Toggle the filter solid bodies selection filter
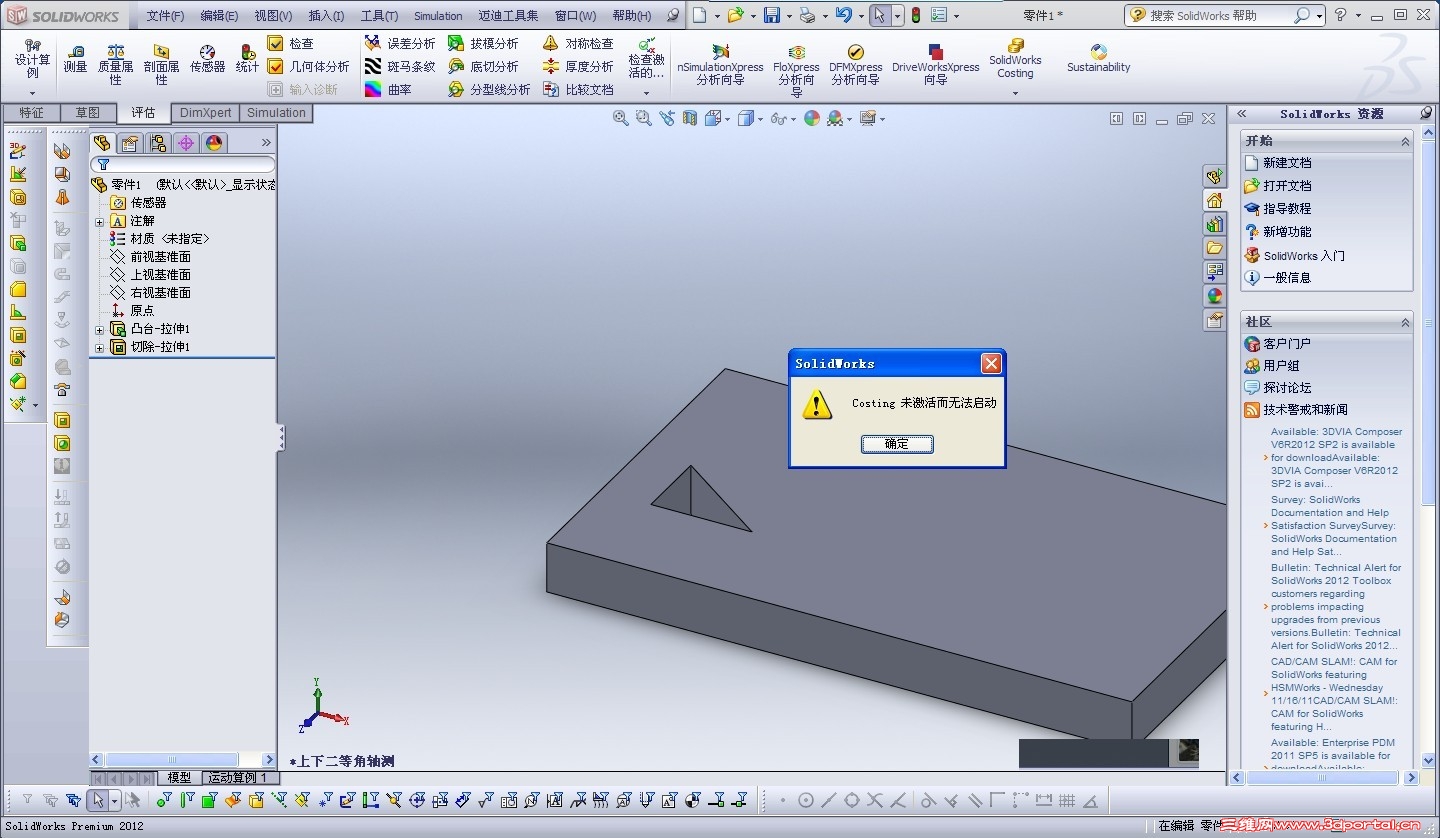Image resolution: width=1440 pixels, height=838 pixels. pos(255,800)
